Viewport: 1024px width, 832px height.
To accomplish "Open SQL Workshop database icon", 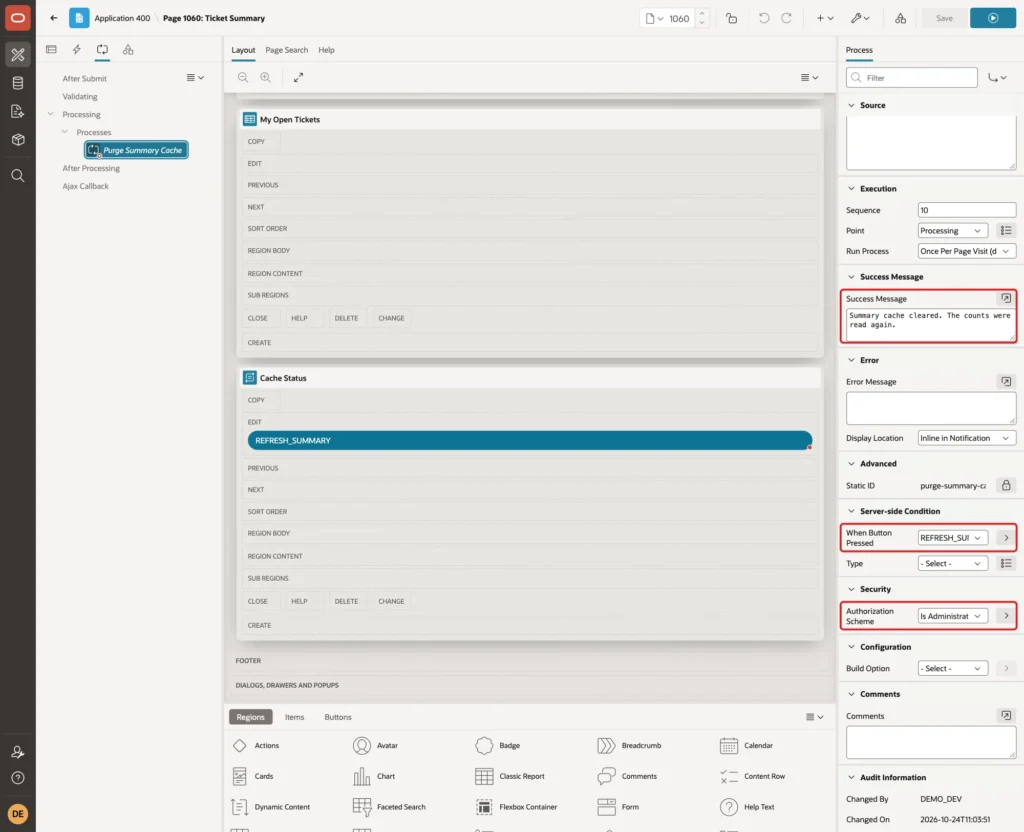I will [x=18, y=83].
